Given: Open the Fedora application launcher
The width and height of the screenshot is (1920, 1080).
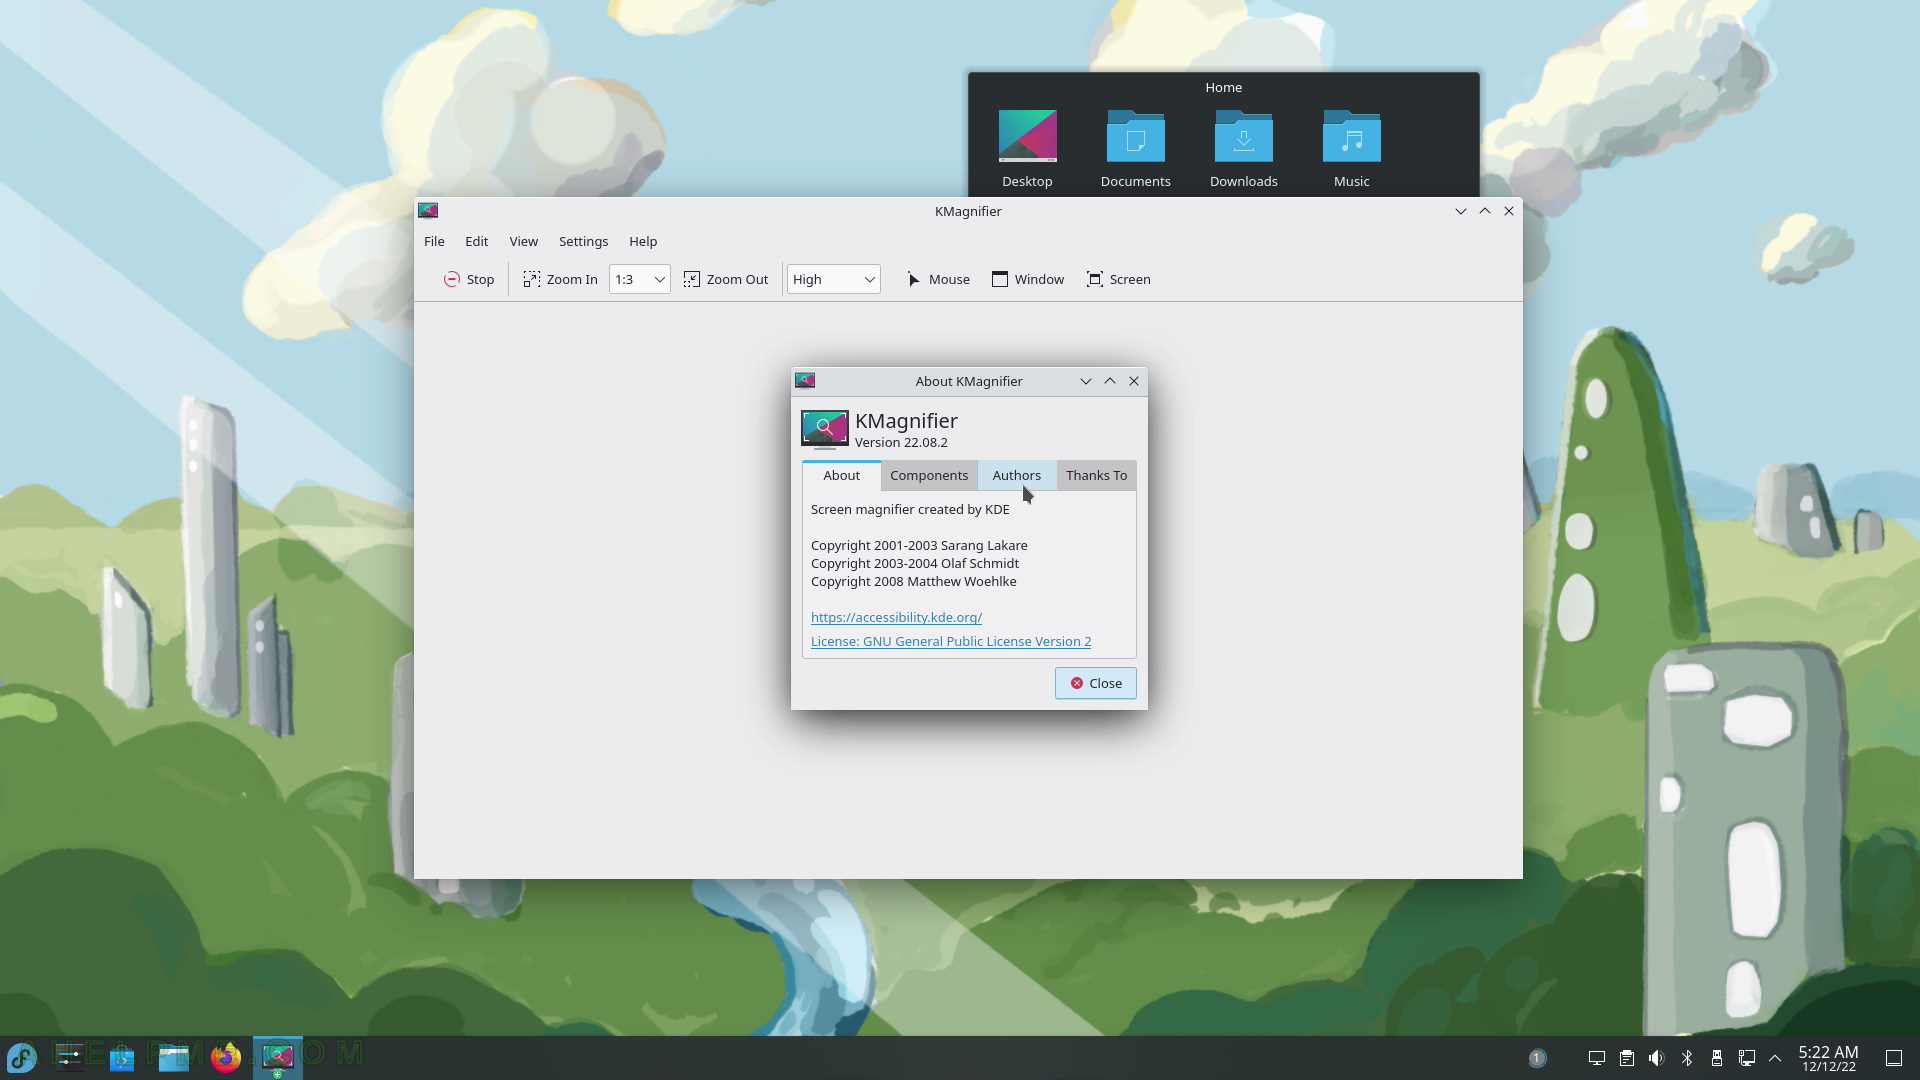Looking at the screenshot, I should (x=22, y=1057).
